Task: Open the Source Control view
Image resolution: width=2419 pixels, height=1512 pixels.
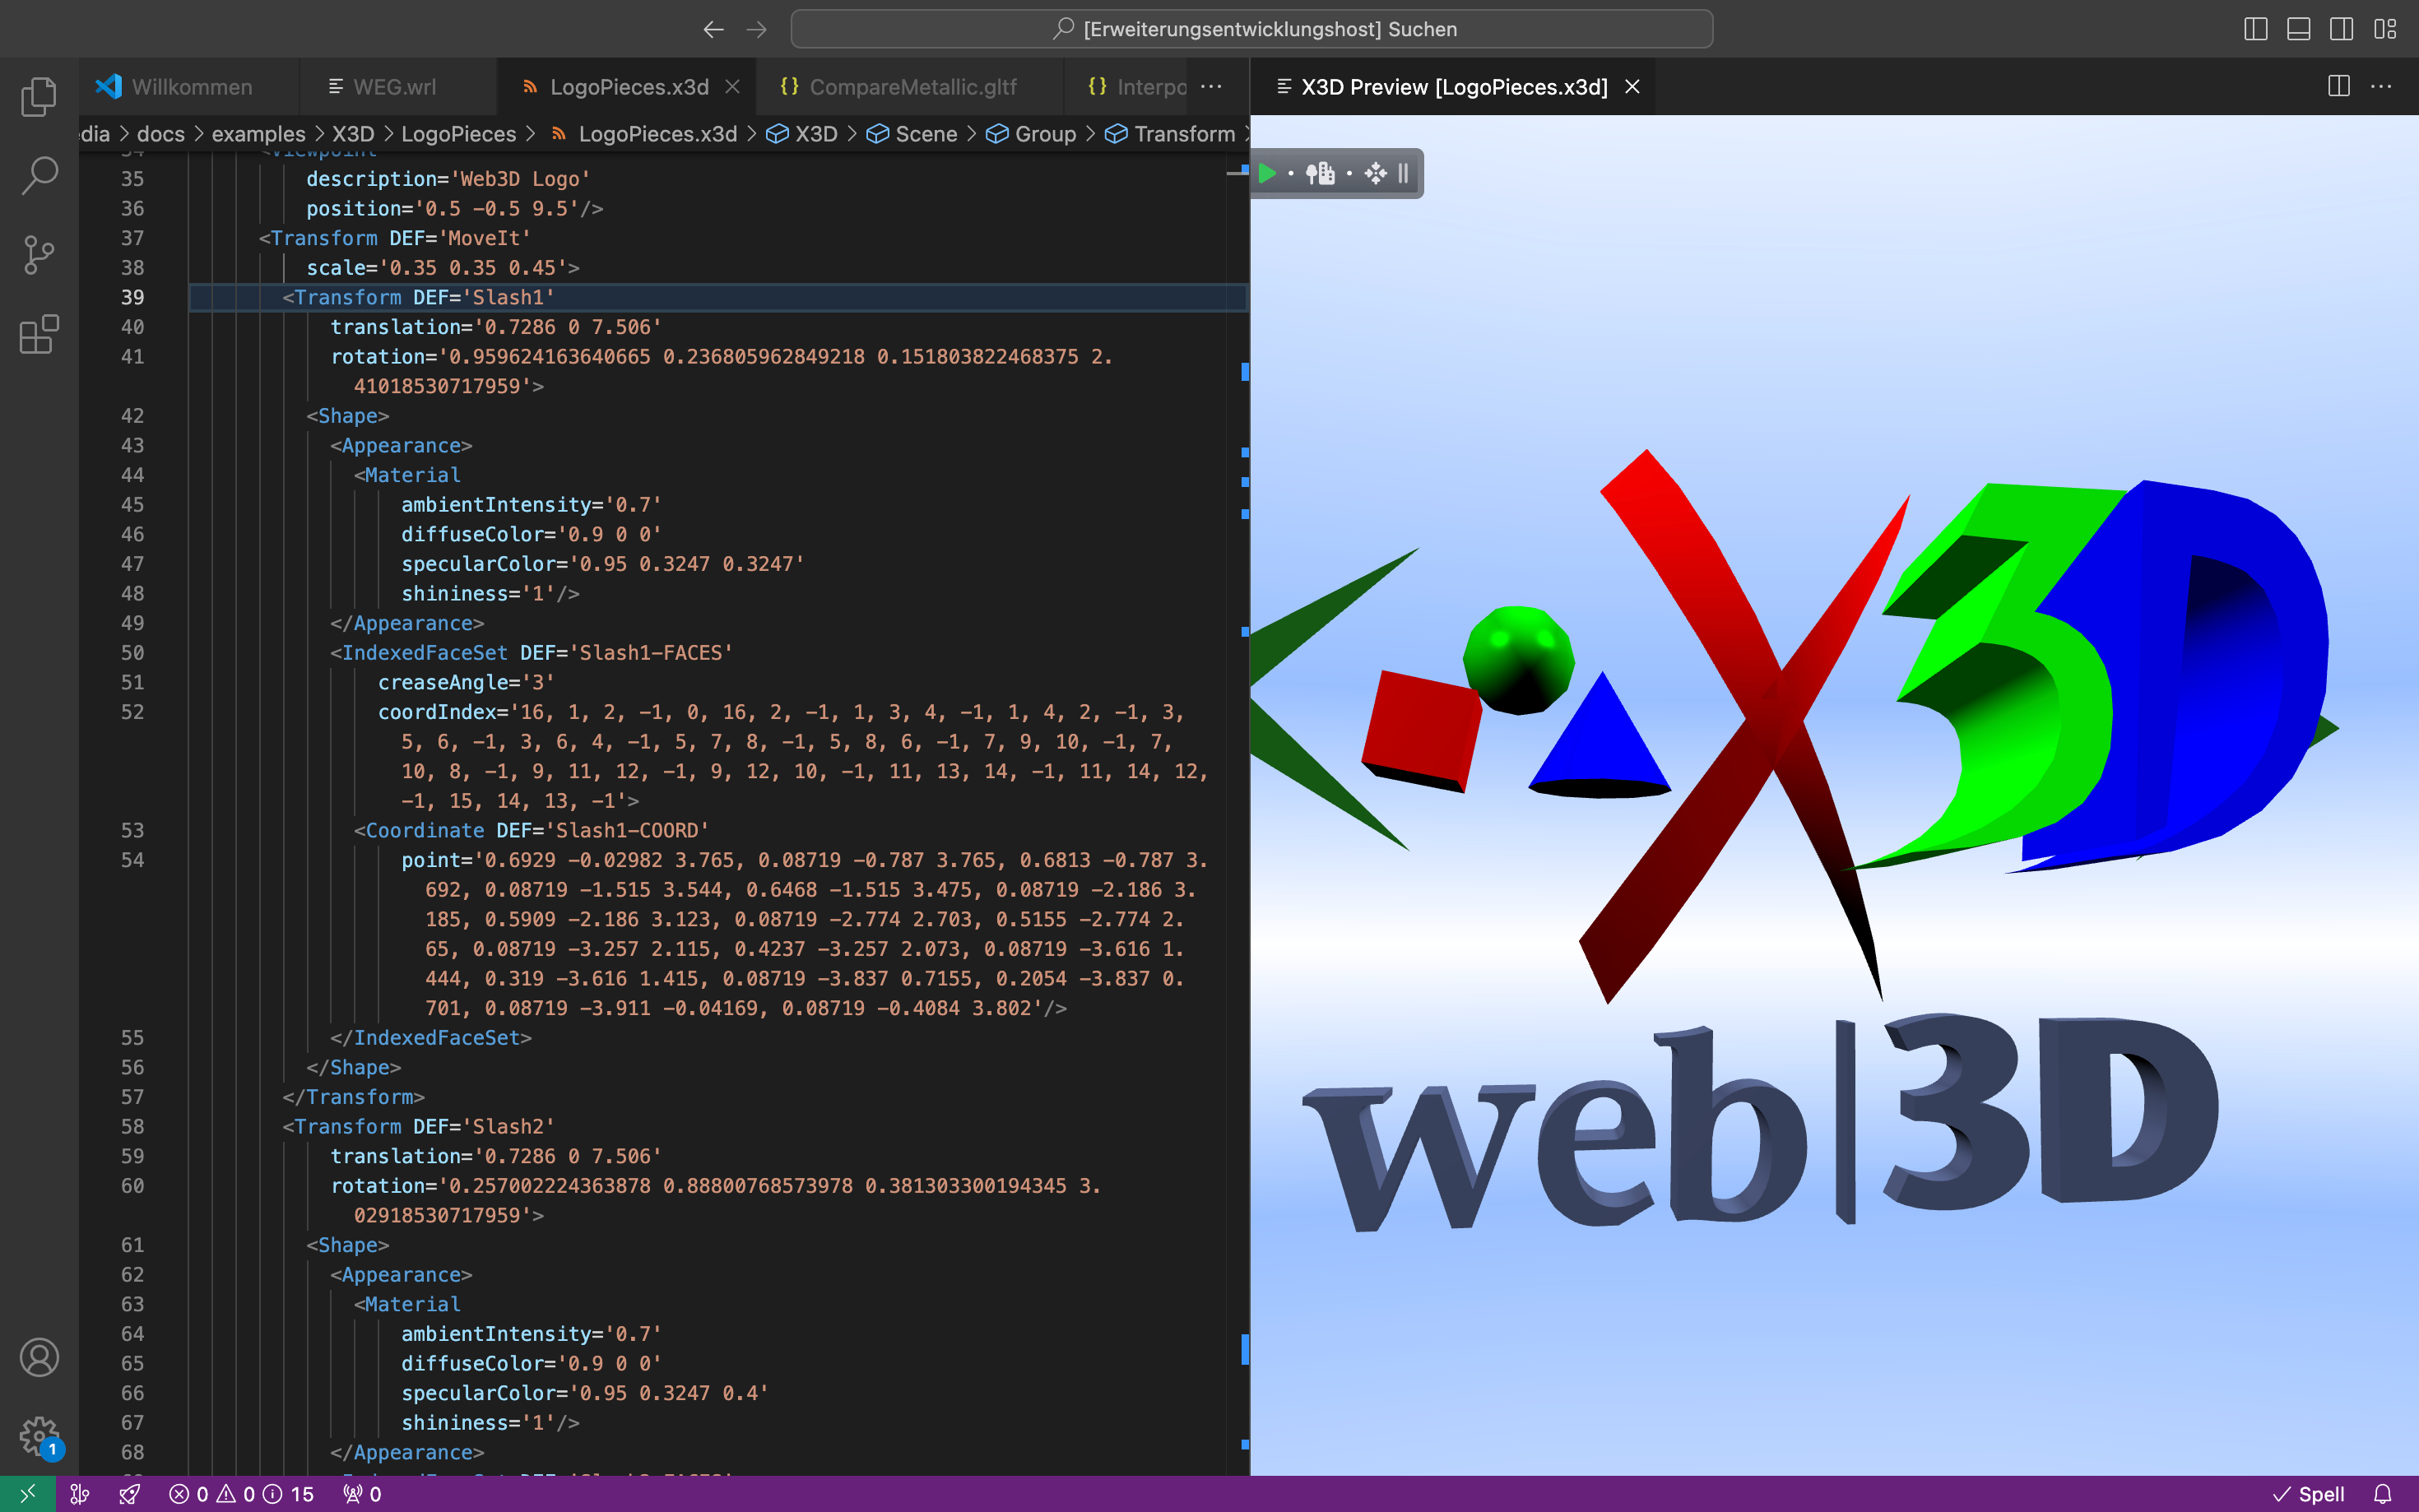Action: coord(39,255)
